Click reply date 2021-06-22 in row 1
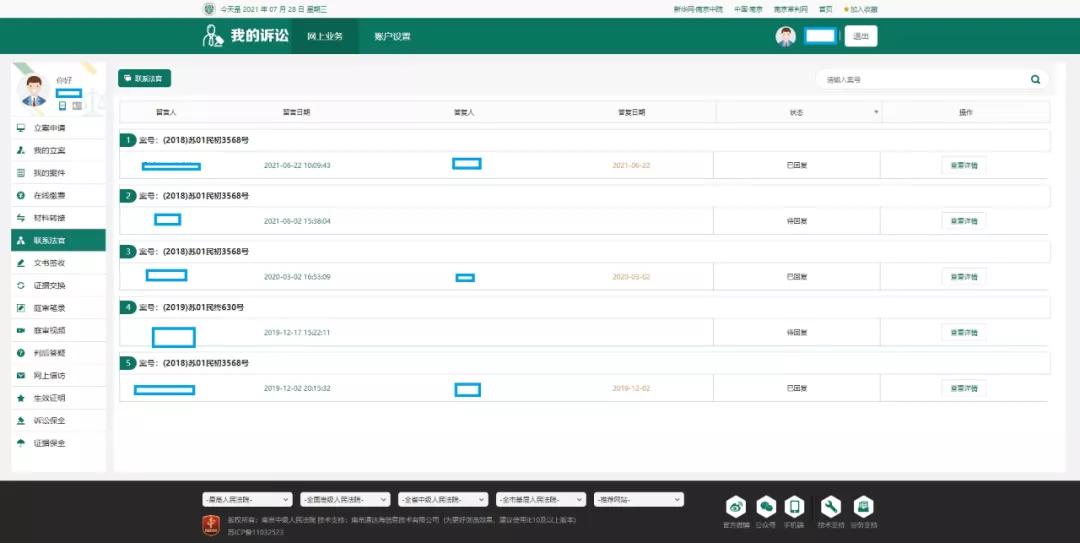Viewport: 1080px width, 543px height. 631,165
